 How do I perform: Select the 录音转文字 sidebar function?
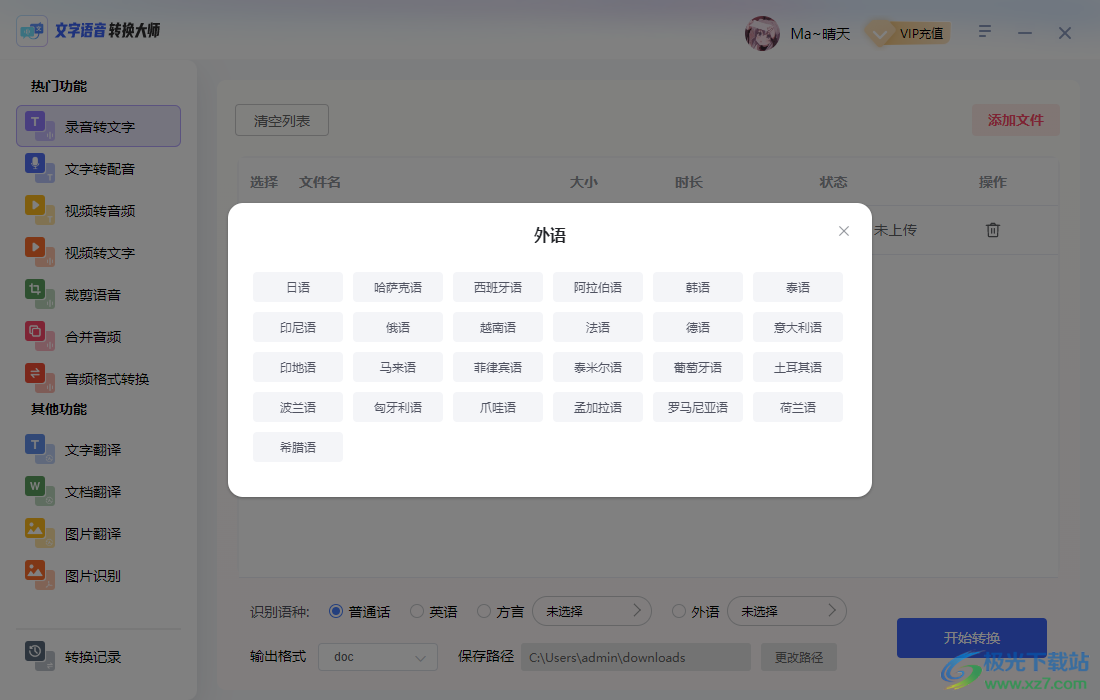[97, 126]
